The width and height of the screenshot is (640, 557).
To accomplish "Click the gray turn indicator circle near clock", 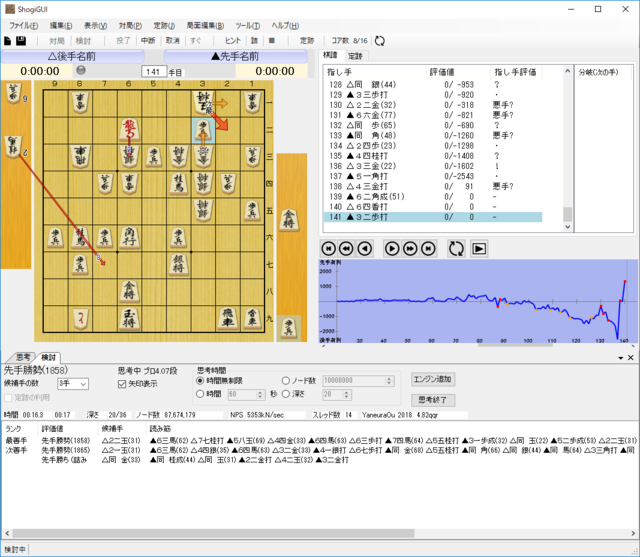I will [x=81, y=70].
